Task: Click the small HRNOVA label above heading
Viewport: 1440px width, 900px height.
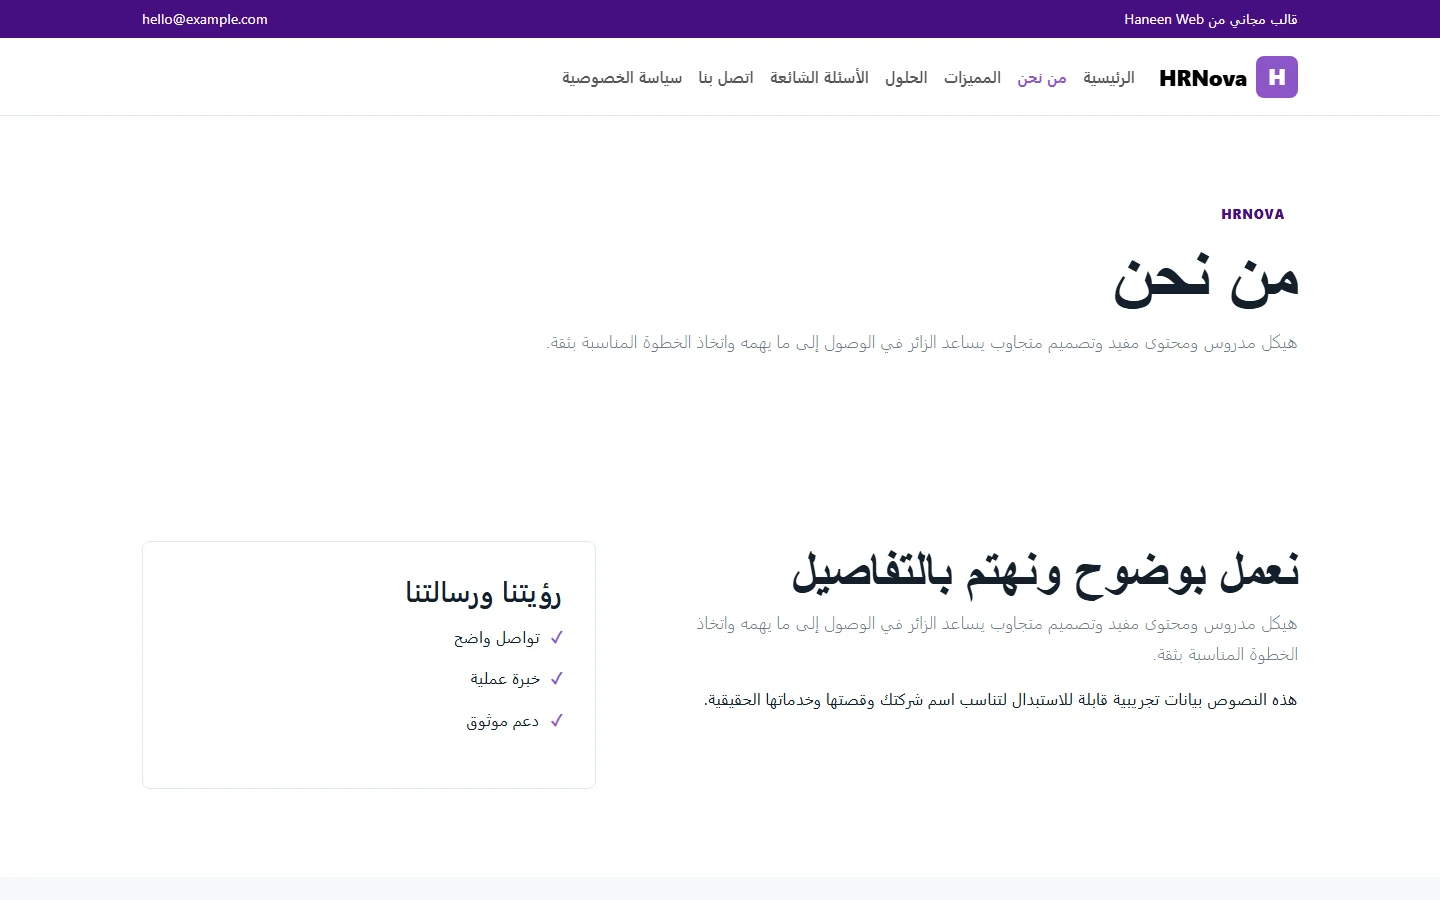Action: [1252, 214]
